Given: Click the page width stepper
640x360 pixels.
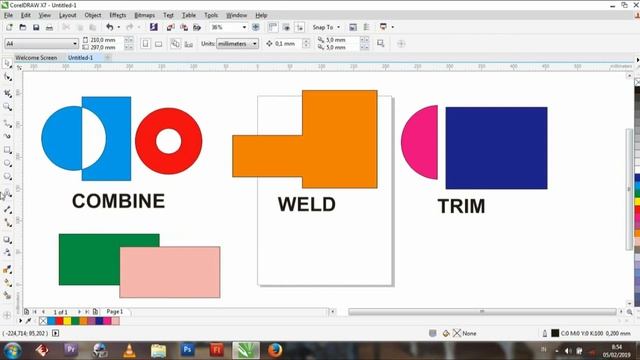Looking at the screenshot, I should pyautogui.click(x=128, y=40).
